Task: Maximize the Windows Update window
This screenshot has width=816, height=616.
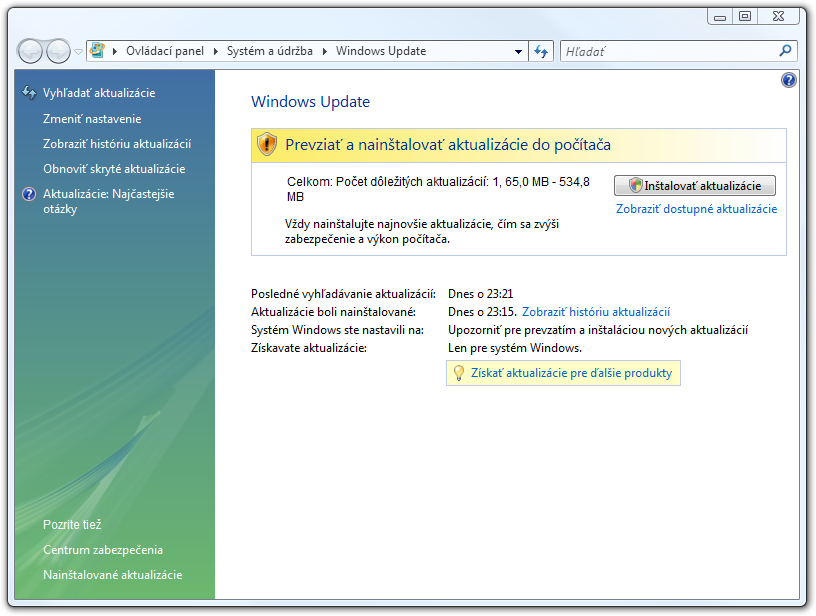Action: point(745,17)
